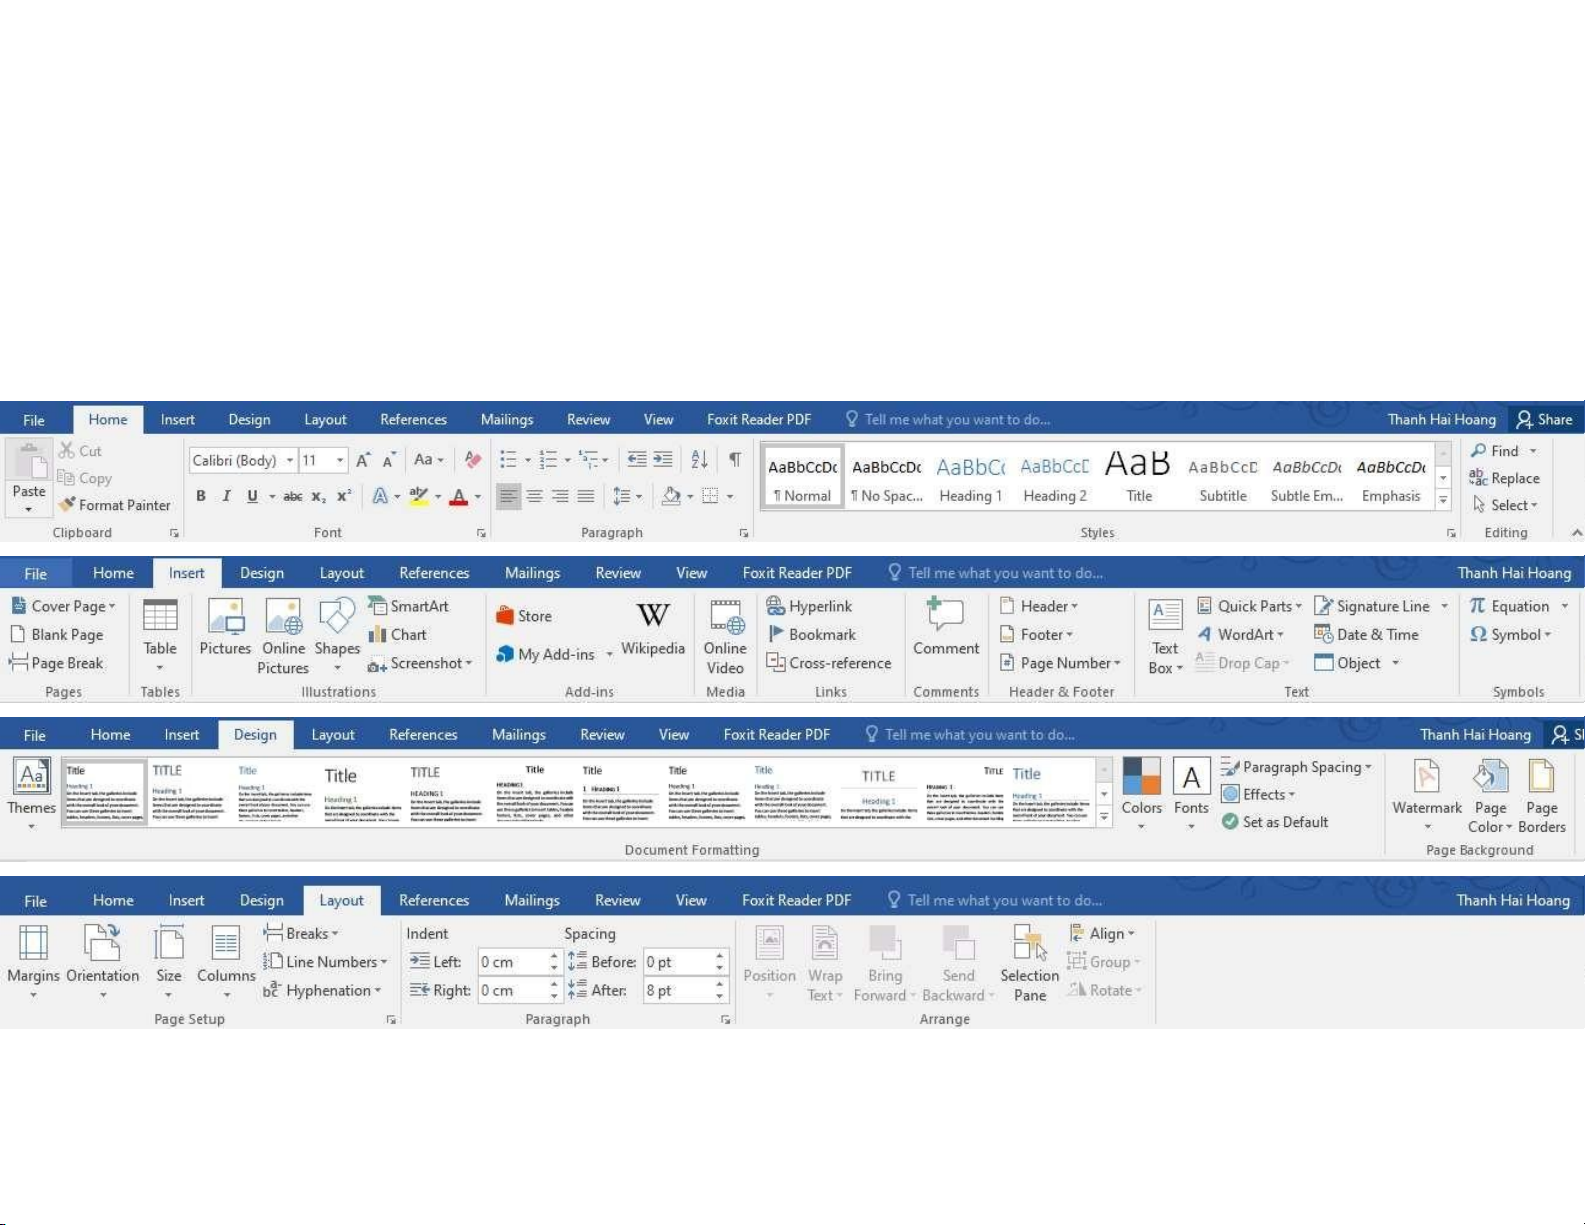Click the Cut scissors icon
This screenshot has width=1585, height=1225.
coord(67,451)
